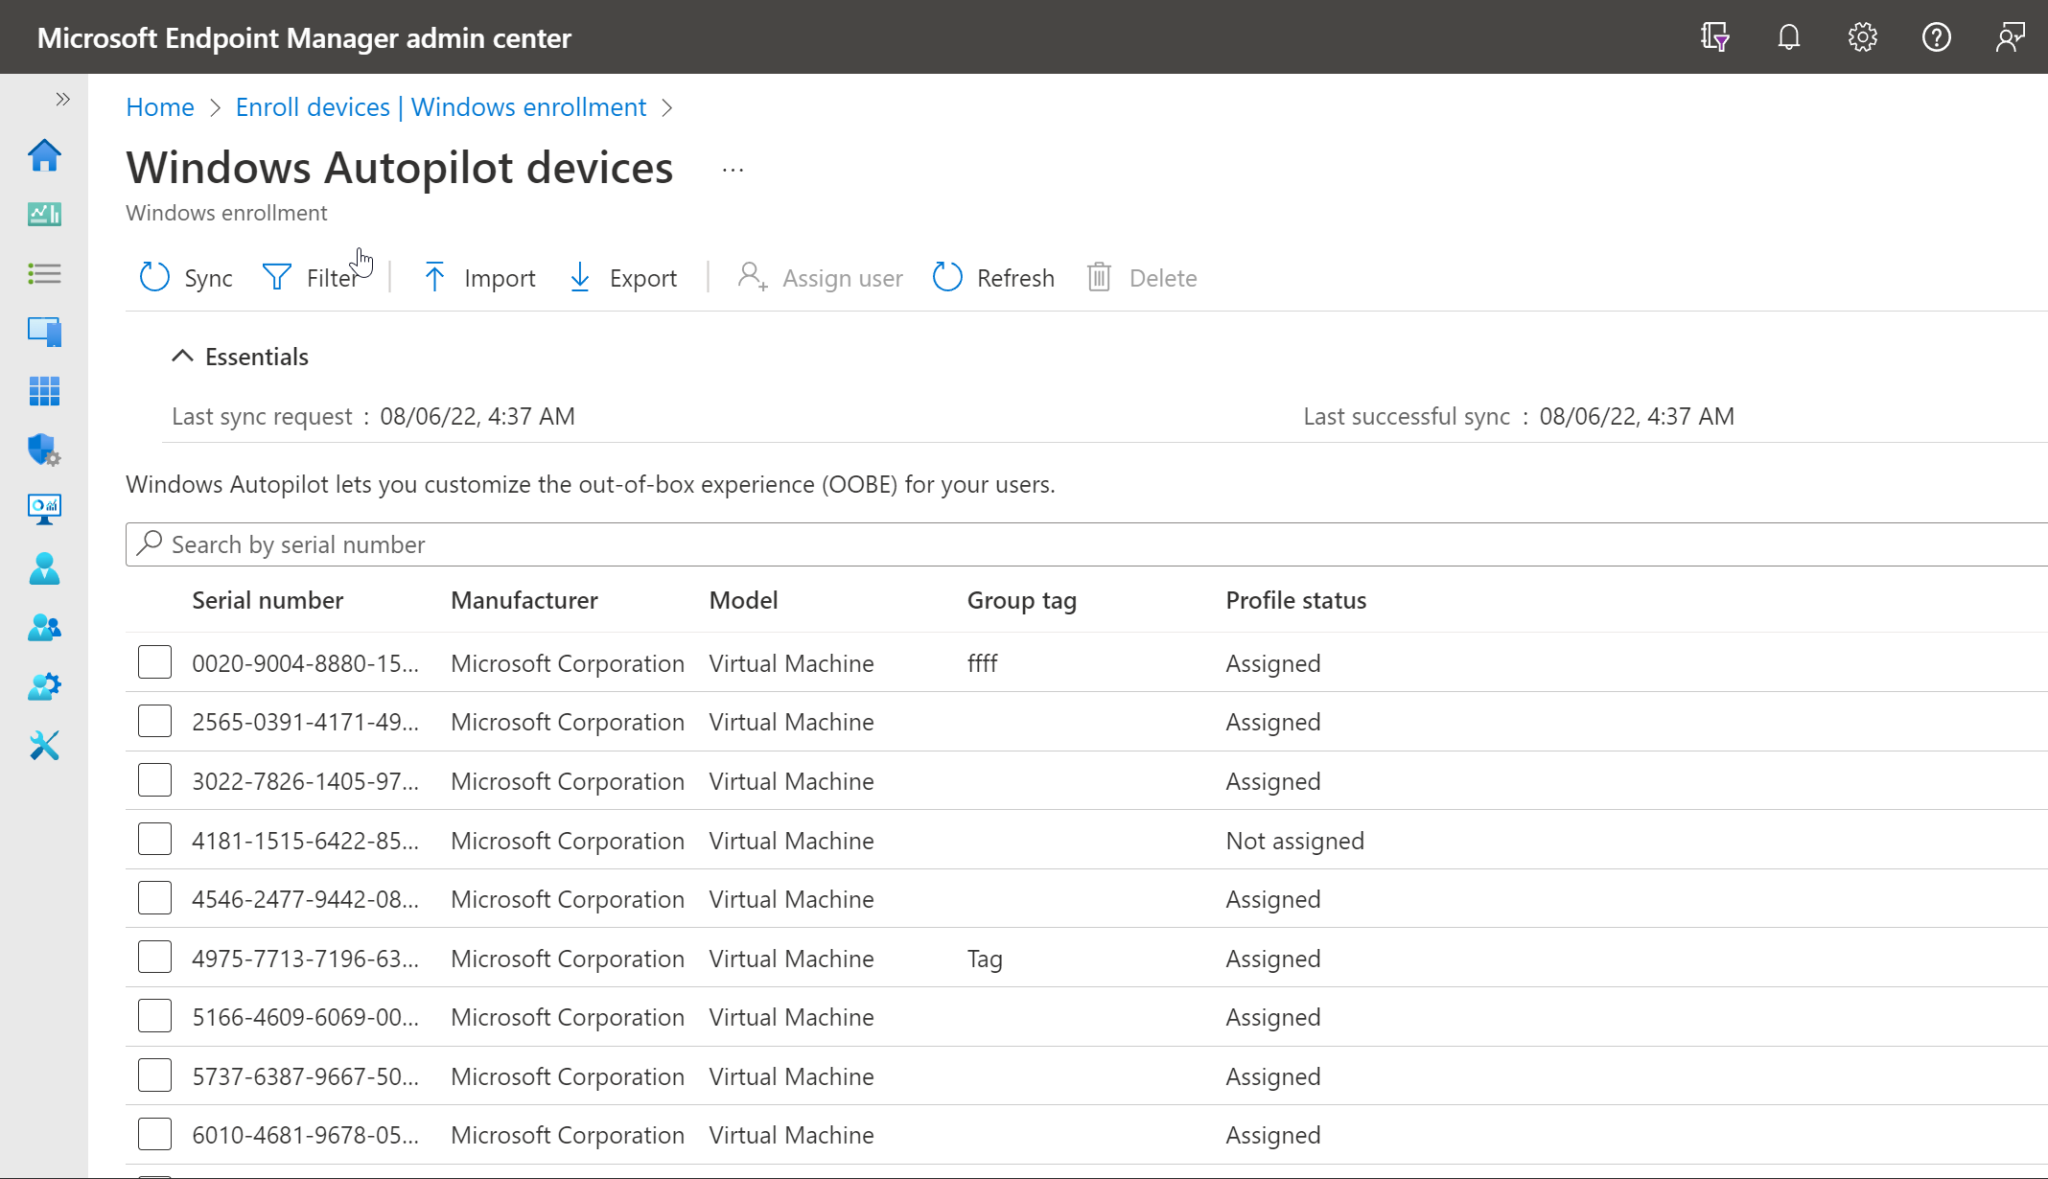This screenshot has width=2048, height=1179.
Task: Open portal settings via the gear icon
Action: pyautogui.click(x=1861, y=37)
